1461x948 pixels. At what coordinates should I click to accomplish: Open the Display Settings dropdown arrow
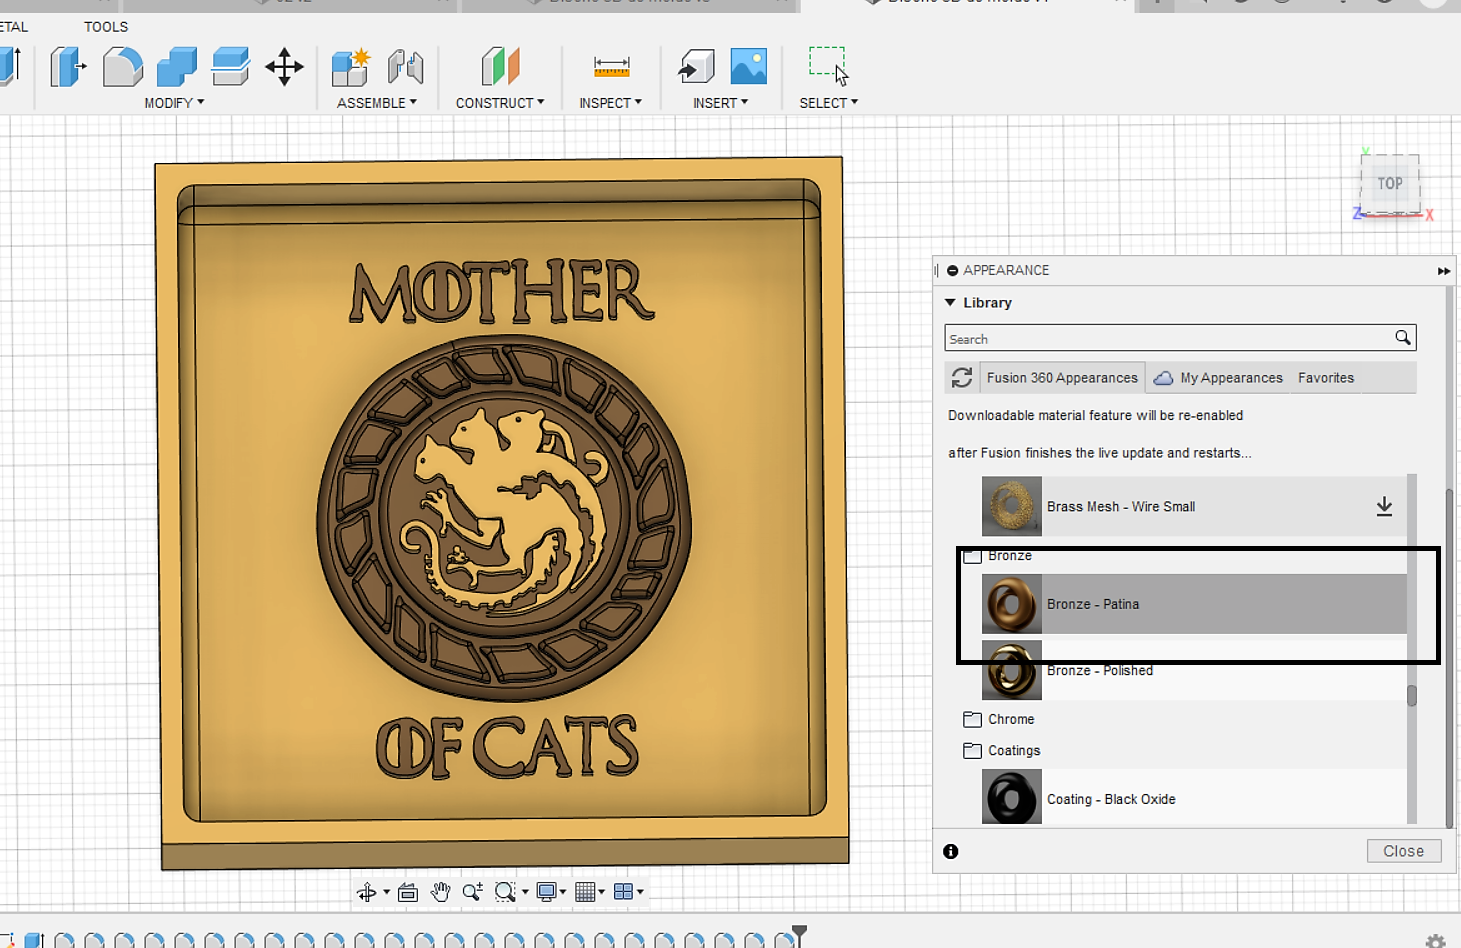pos(563,892)
